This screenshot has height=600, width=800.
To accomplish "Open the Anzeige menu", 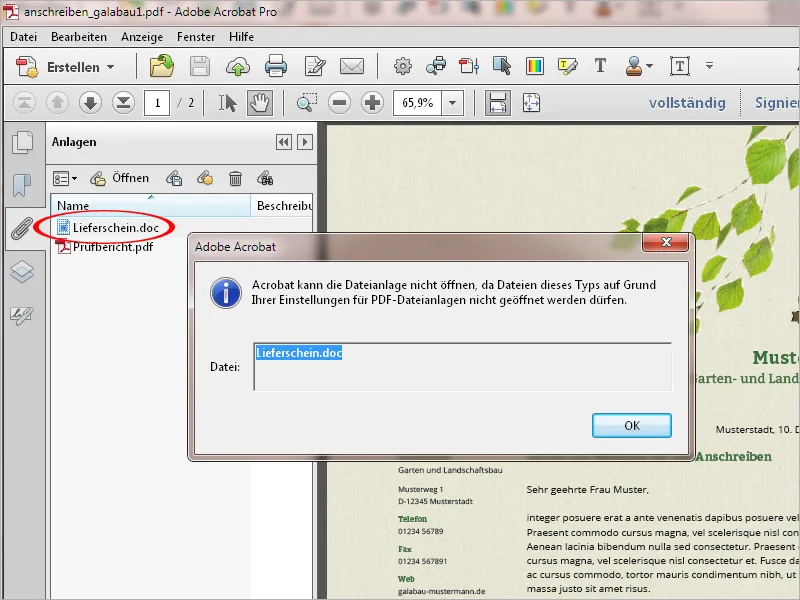I will point(142,37).
